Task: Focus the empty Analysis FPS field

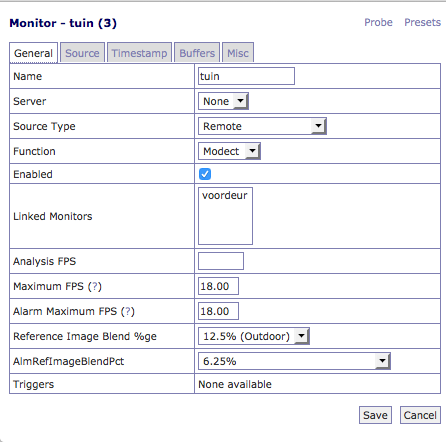Action: click(x=221, y=261)
